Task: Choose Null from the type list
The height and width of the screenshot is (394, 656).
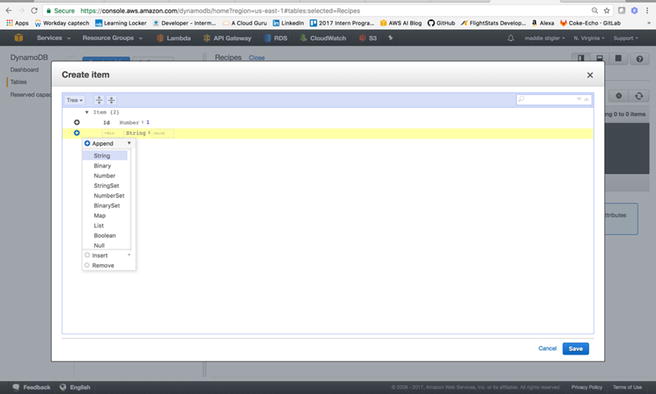Action: pos(99,246)
